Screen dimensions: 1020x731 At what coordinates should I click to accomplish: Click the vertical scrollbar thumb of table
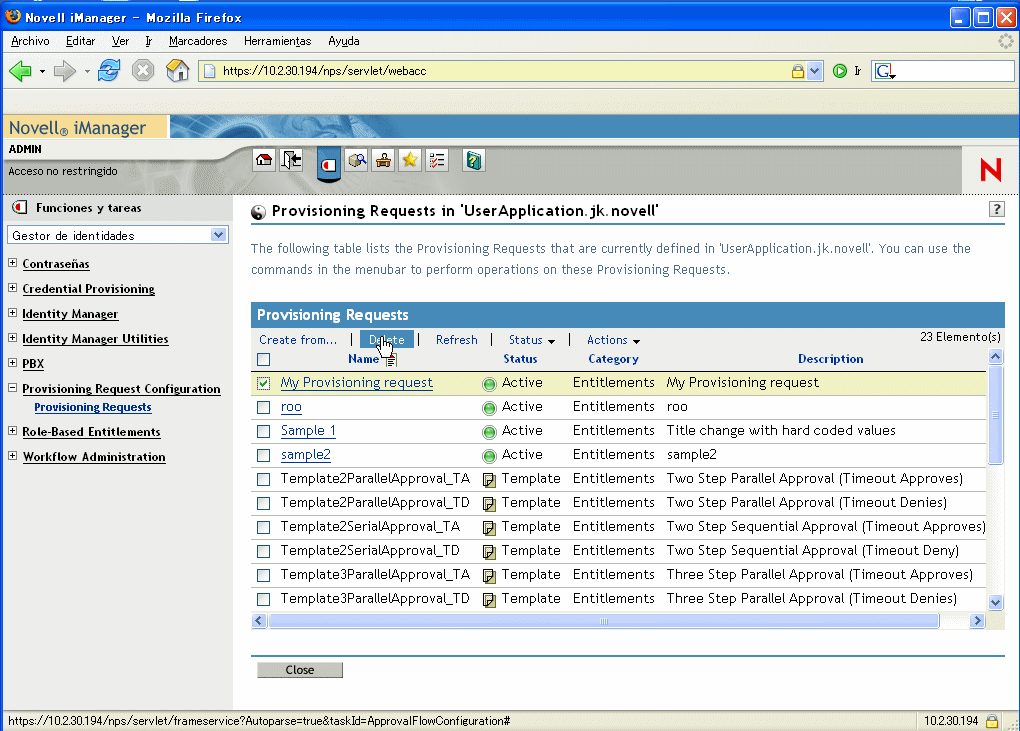pos(995,415)
